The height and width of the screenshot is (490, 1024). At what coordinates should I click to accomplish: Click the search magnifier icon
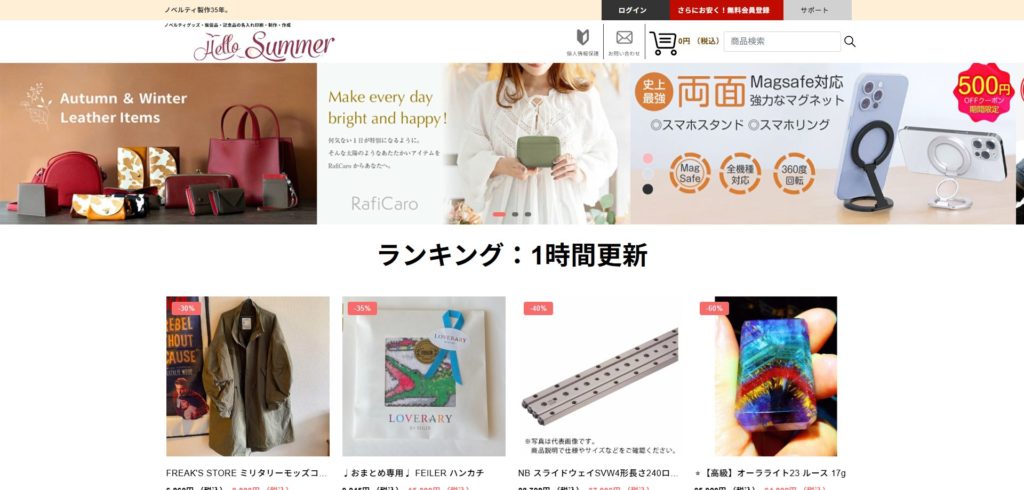point(850,41)
